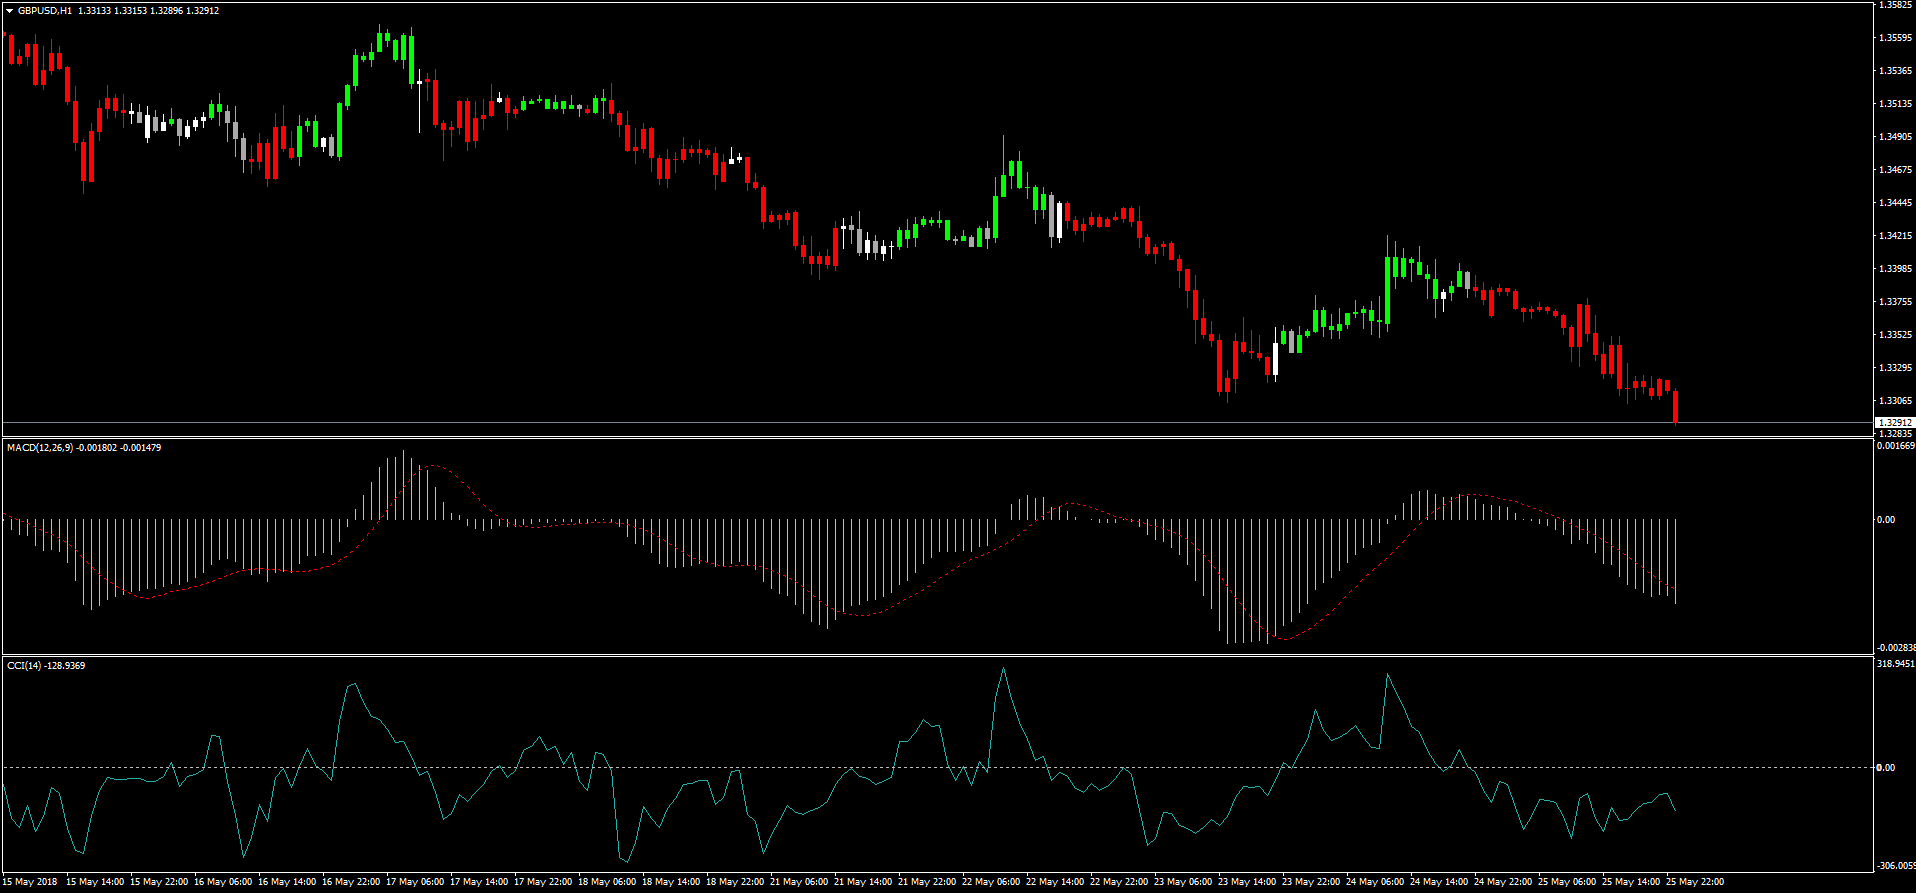
Task: Click the 15 May 14:00 time label
Action: click(x=95, y=882)
